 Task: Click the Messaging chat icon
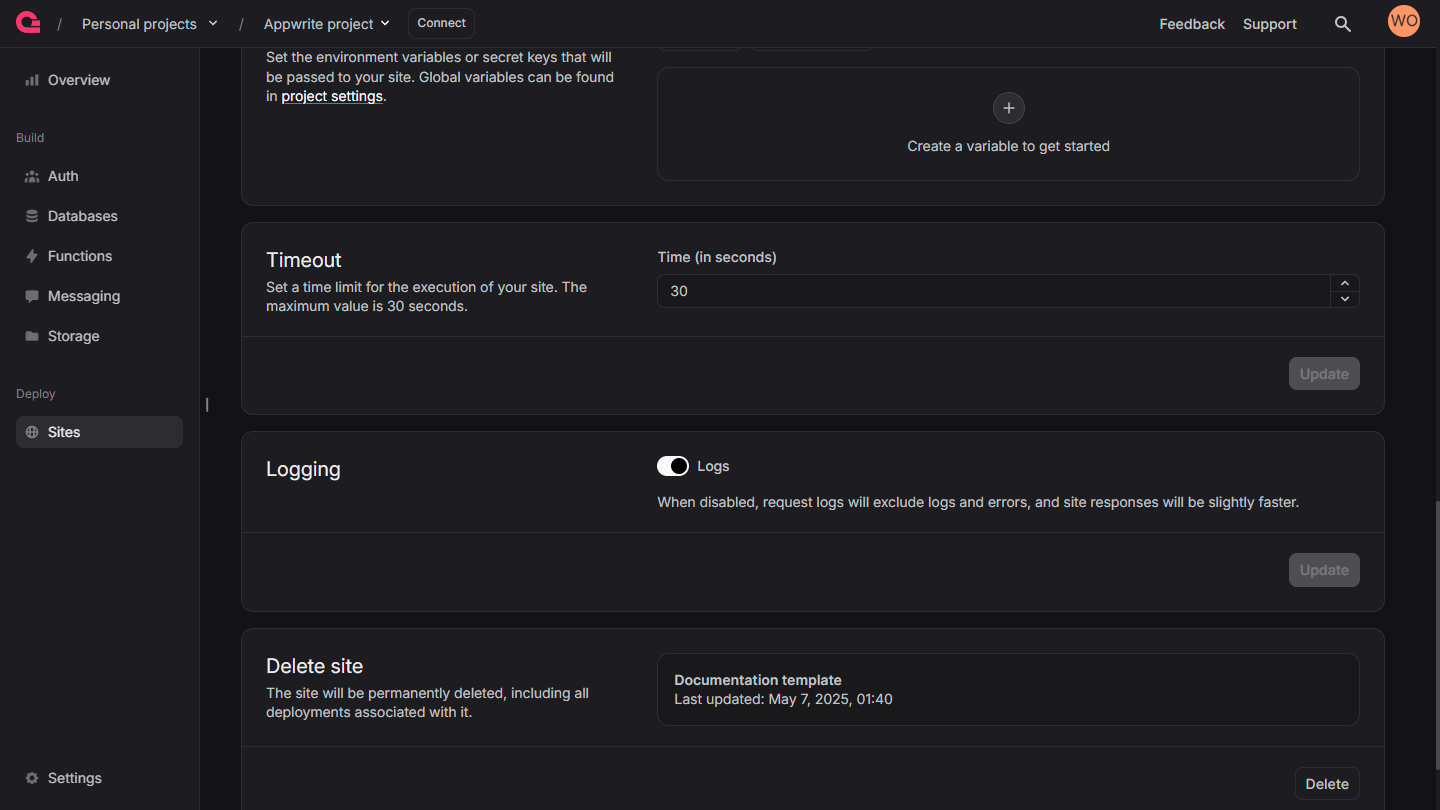coord(32,296)
